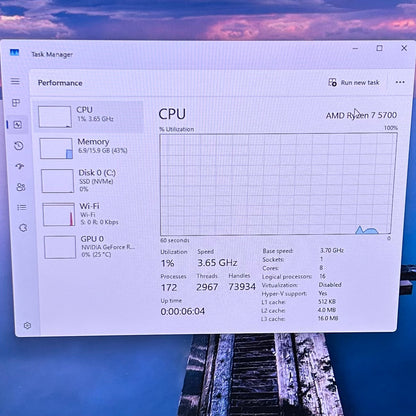The image size is (416, 416).
Task: Open the Processes page icon
Action: click(16, 103)
